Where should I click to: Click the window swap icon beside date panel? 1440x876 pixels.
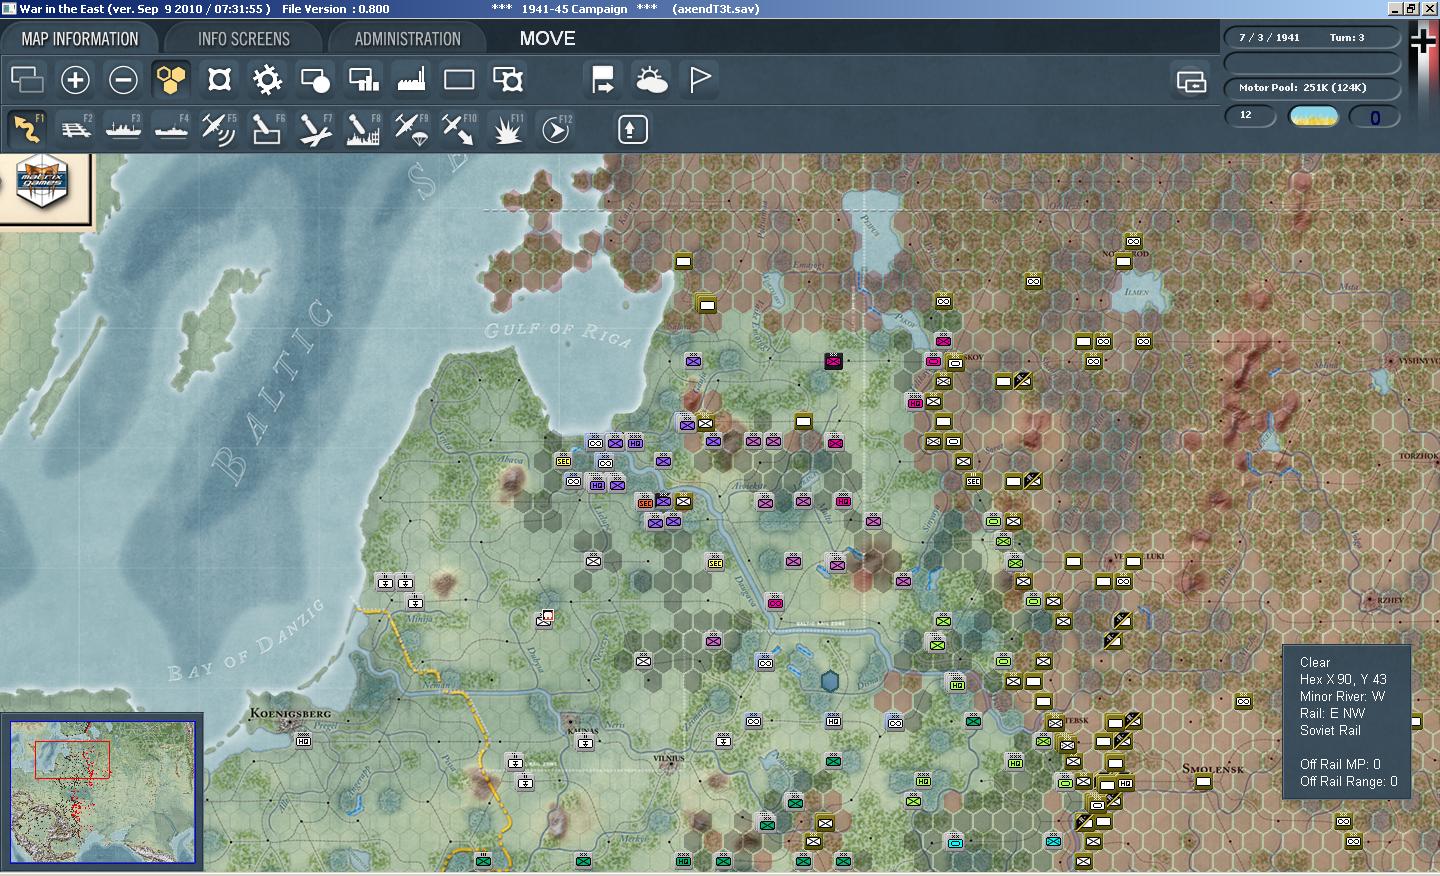pos(1191,81)
